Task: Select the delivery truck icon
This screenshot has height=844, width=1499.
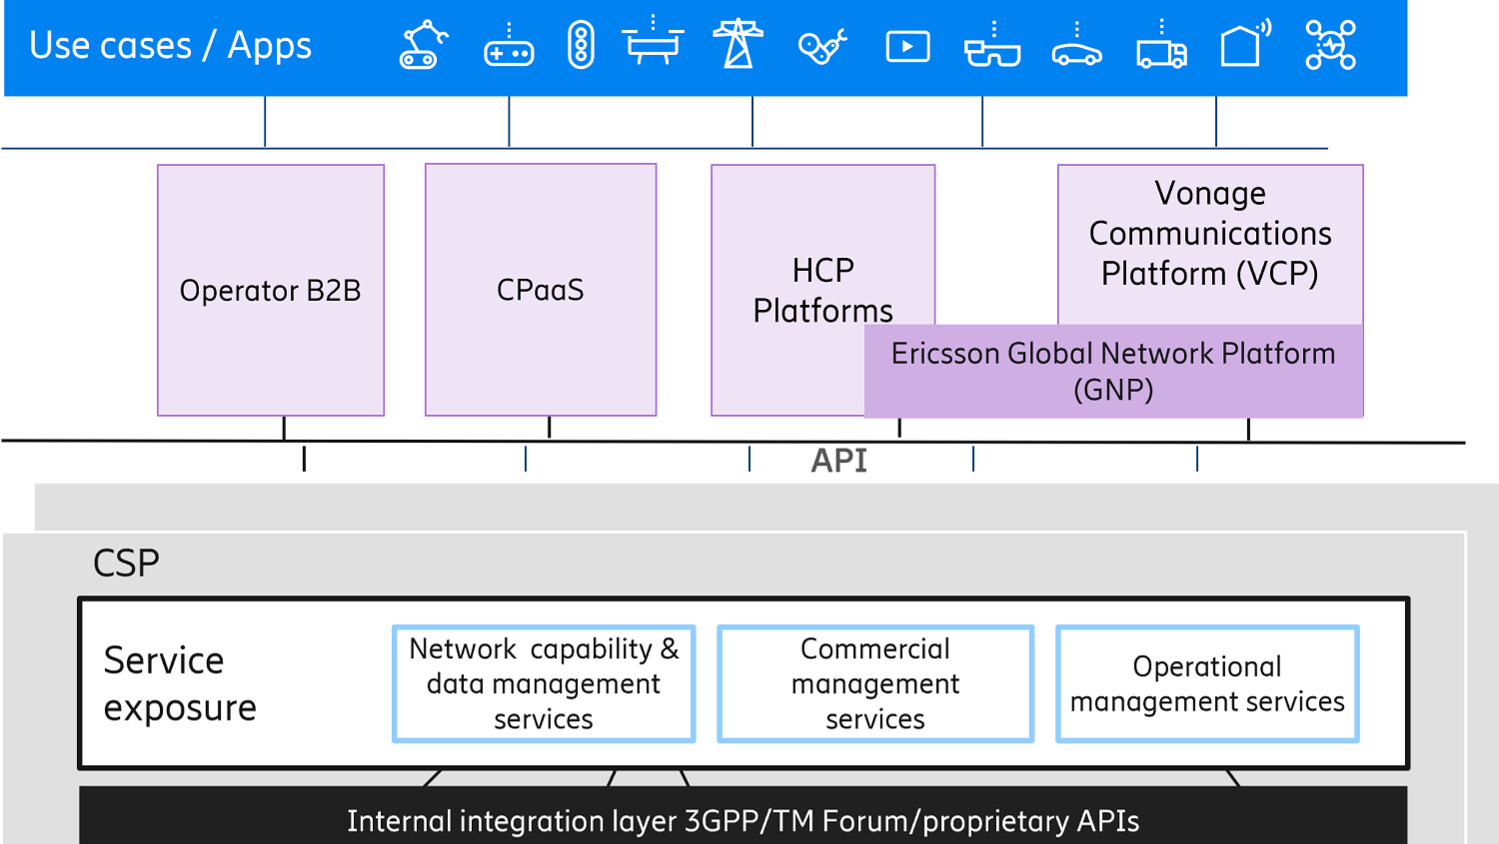Action: pos(1161,45)
